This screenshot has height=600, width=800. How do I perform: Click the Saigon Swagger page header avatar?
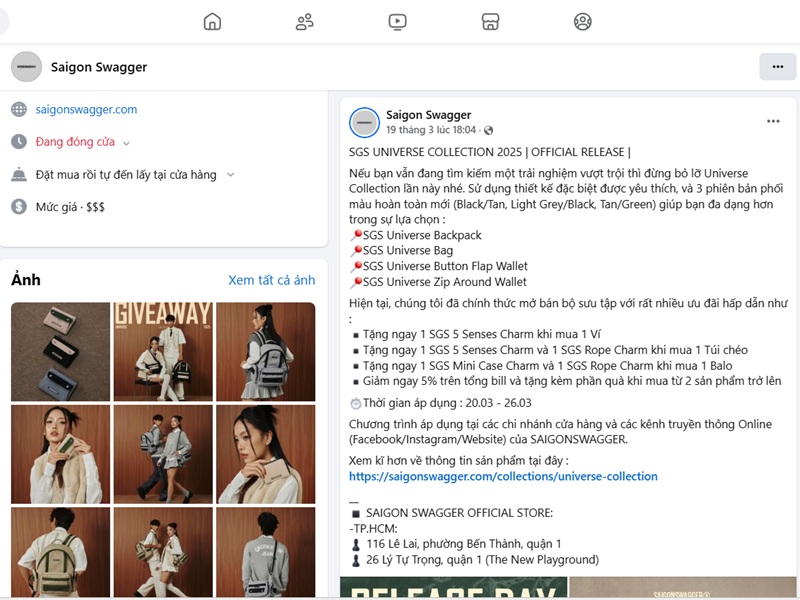click(x=27, y=66)
